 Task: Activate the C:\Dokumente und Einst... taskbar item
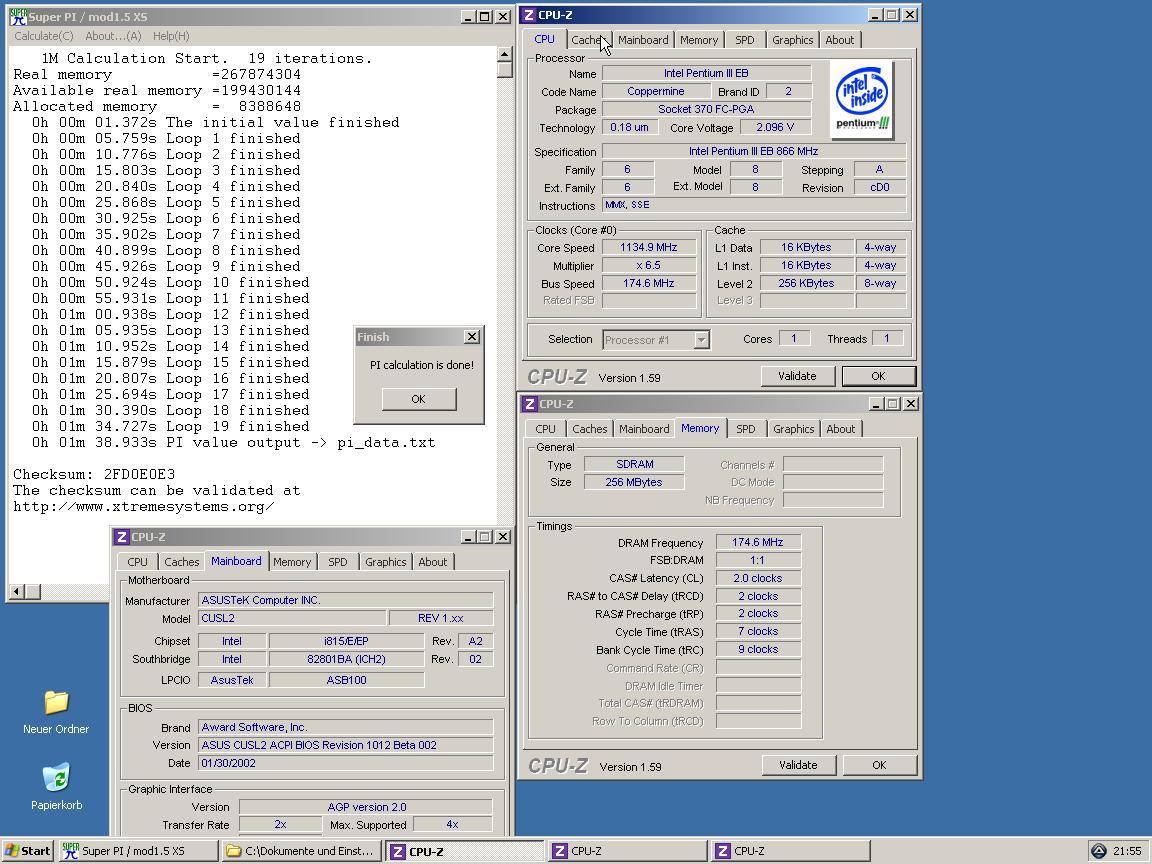click(301, 851)
